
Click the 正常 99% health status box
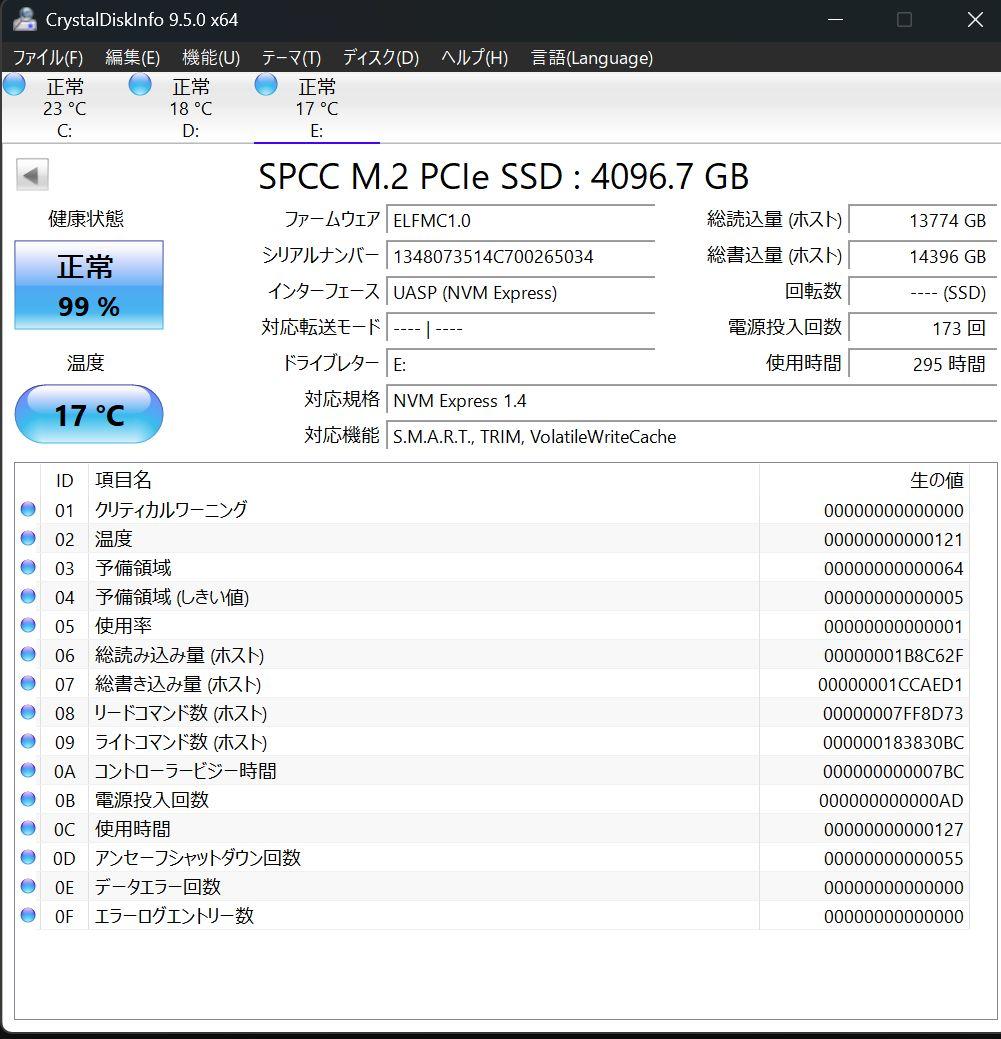coord(88,285)
